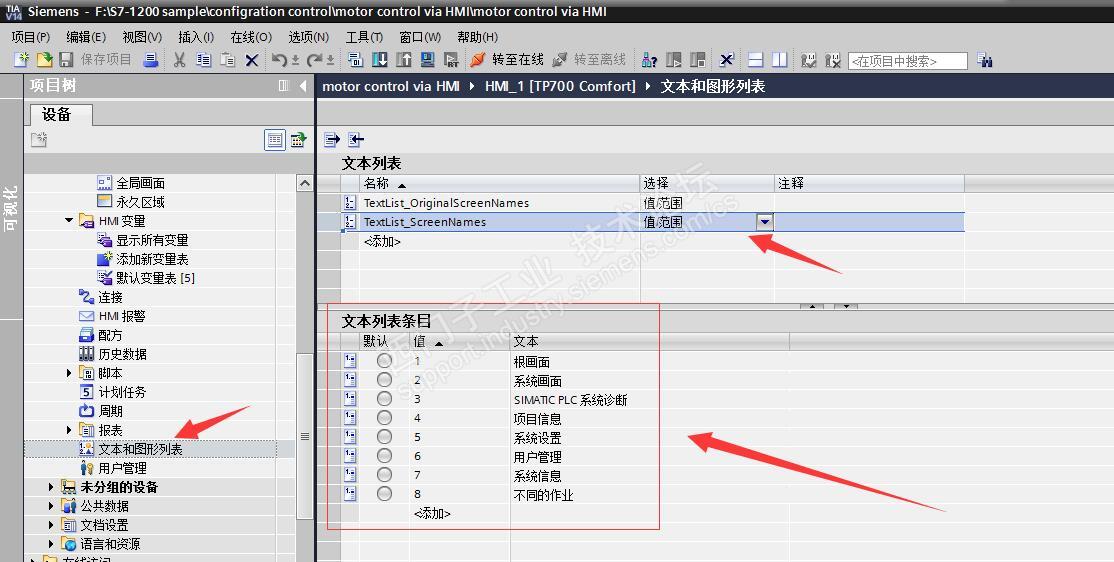Click the export text list icon
The height and width of the screenshot is (562, 1114).
point(332,139)
